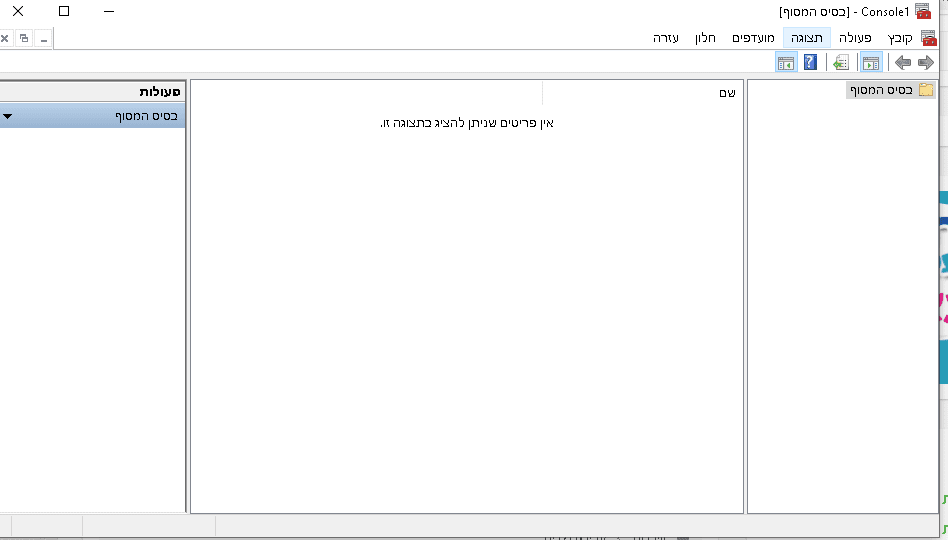Click the console icon beside the קובץ menu
The image size is (948, 540).
click(x=929, y=38)
